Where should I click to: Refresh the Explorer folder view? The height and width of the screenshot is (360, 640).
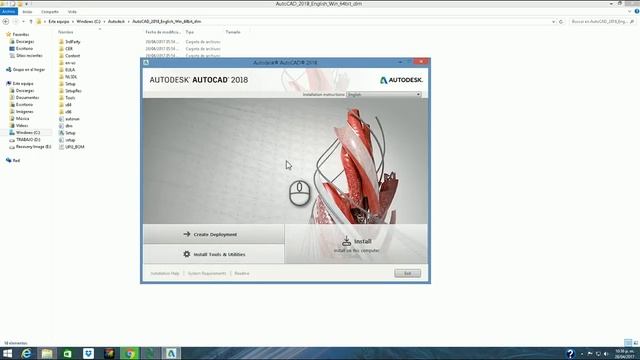point(561,22)
